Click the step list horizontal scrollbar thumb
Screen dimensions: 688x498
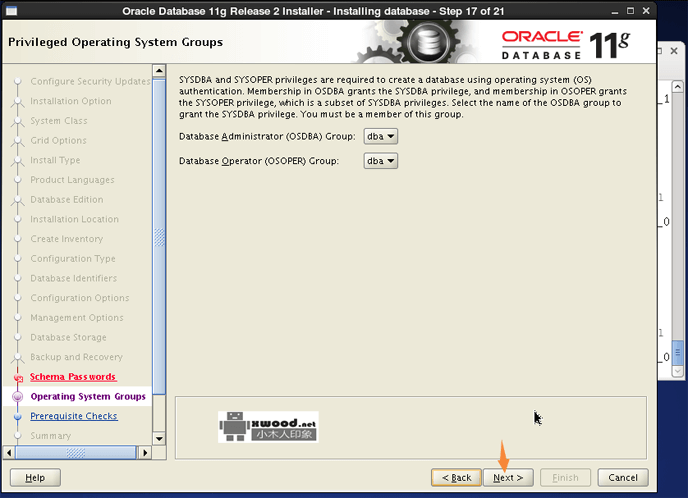coord(75,453)
